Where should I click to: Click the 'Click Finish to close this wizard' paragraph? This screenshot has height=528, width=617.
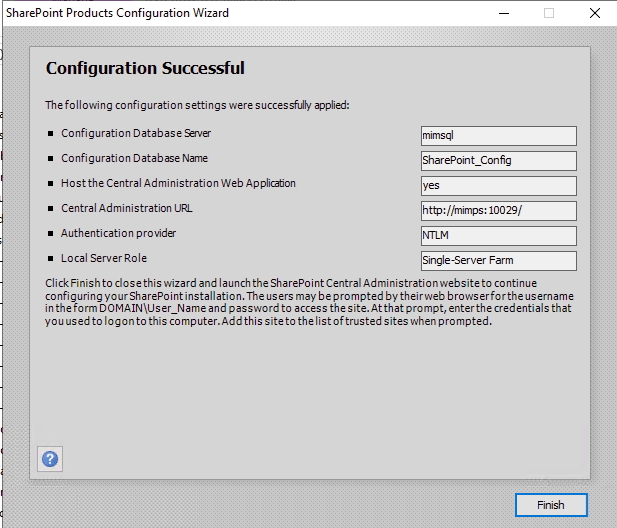tap(309, 302)
